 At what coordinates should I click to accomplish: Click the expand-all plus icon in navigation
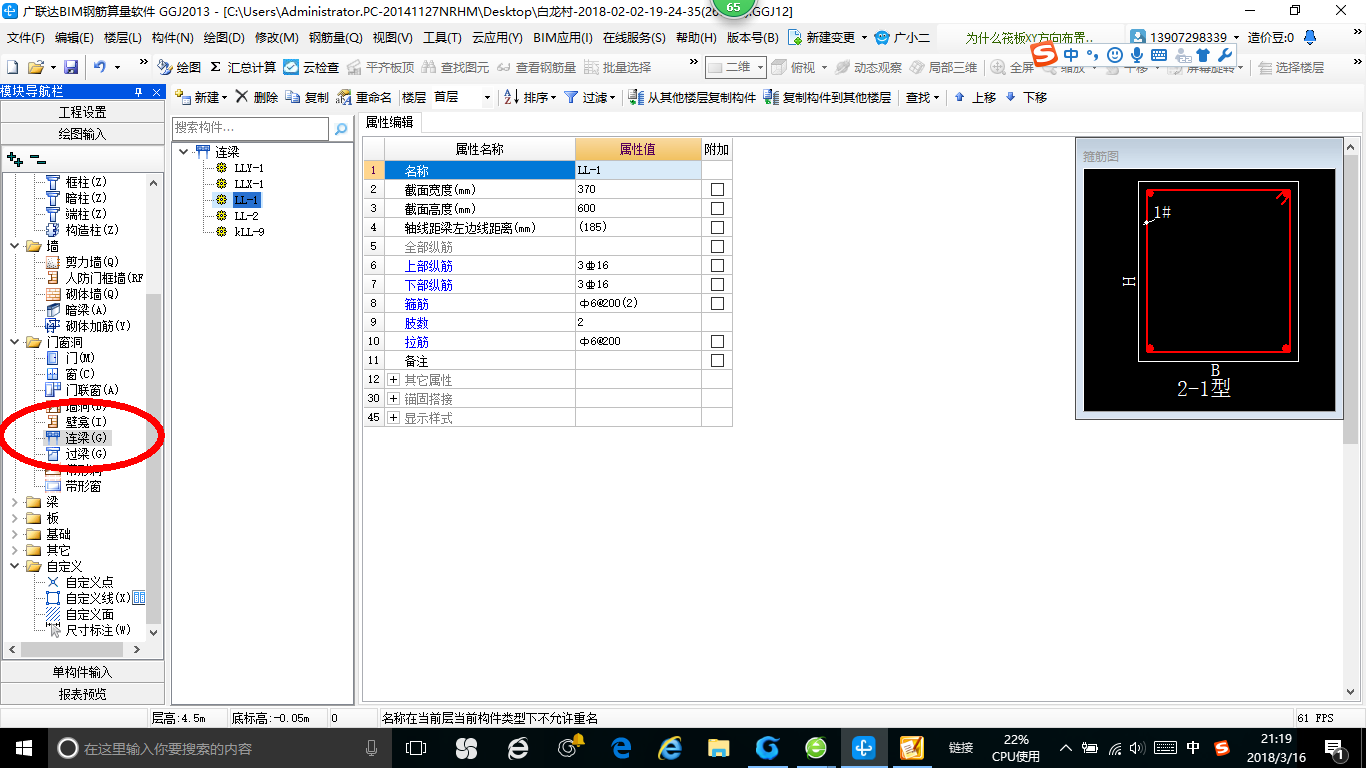point(14,158)
